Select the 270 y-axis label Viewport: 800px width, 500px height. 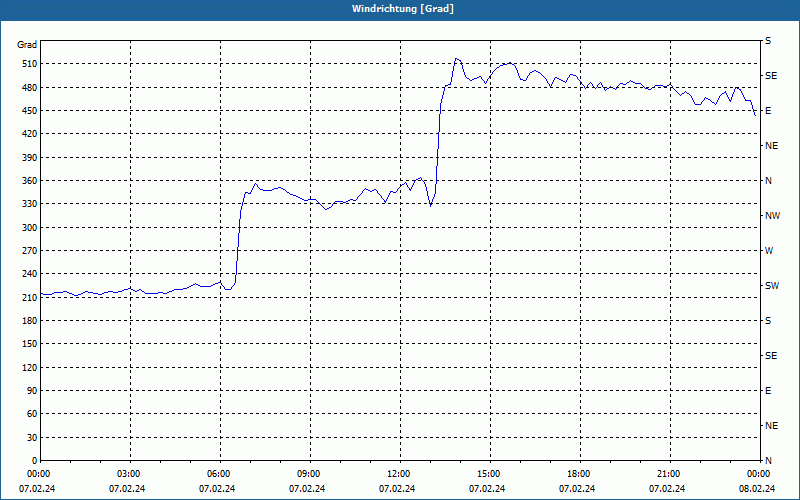coord(30,251)
